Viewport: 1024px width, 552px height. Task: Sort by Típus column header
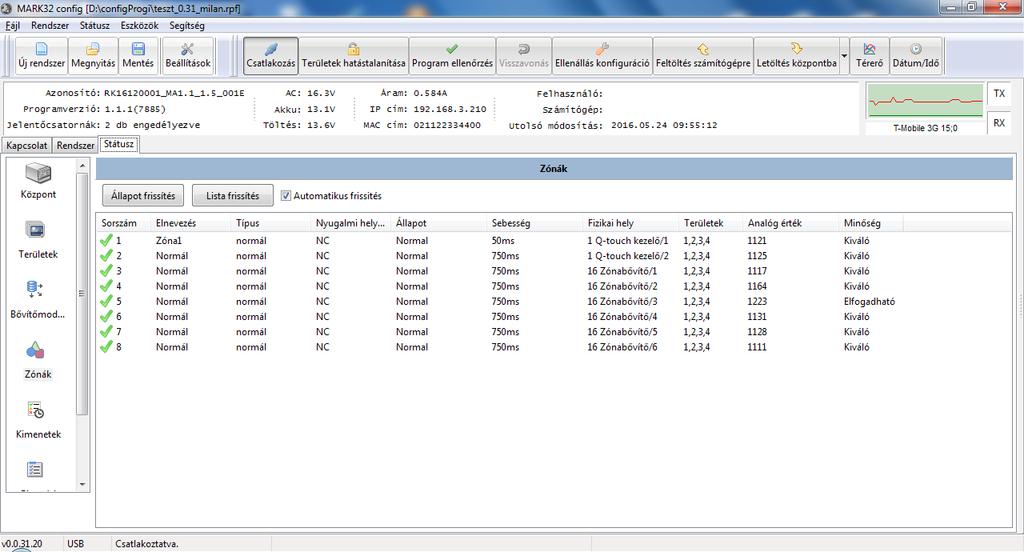click(x=272, y=223)
